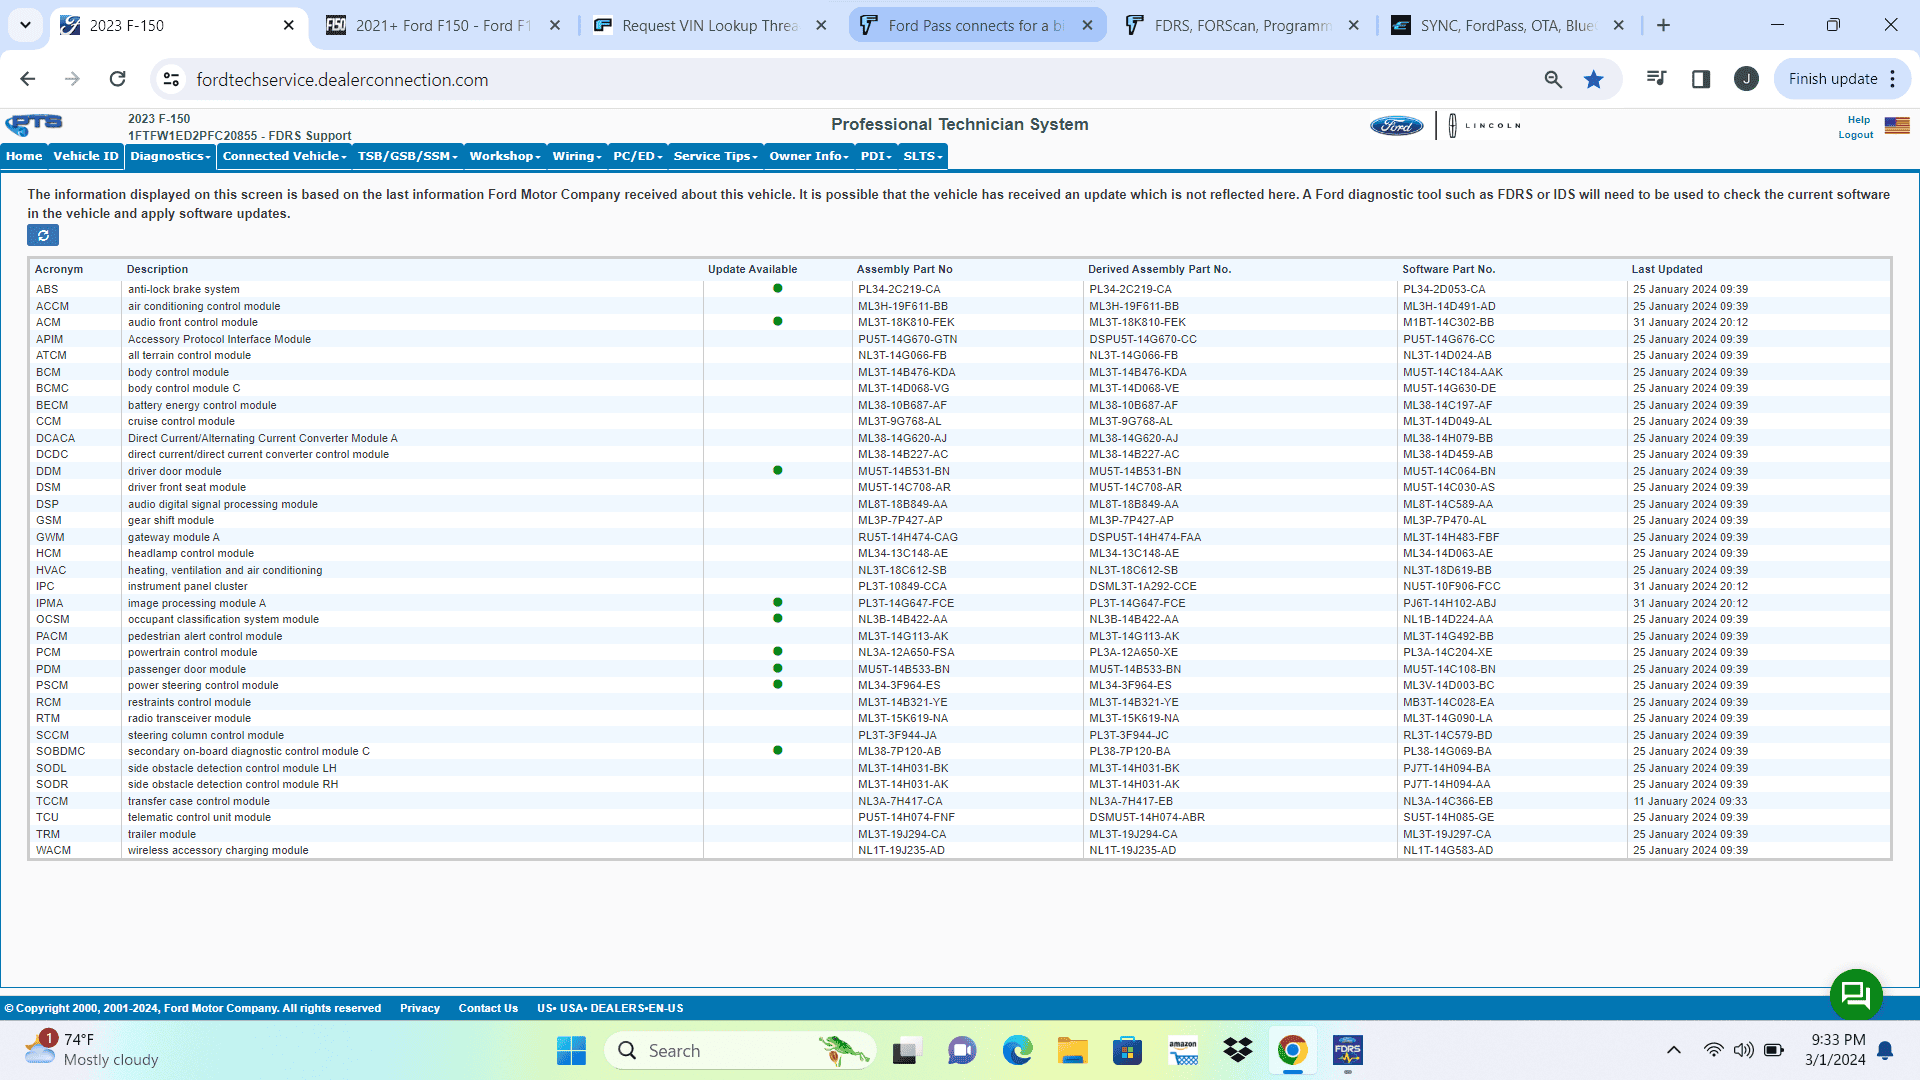Viewport: 1920px width, 1080px height.
Task: Click the blue bookmark star in the address bar
Action: [1594, 79]
